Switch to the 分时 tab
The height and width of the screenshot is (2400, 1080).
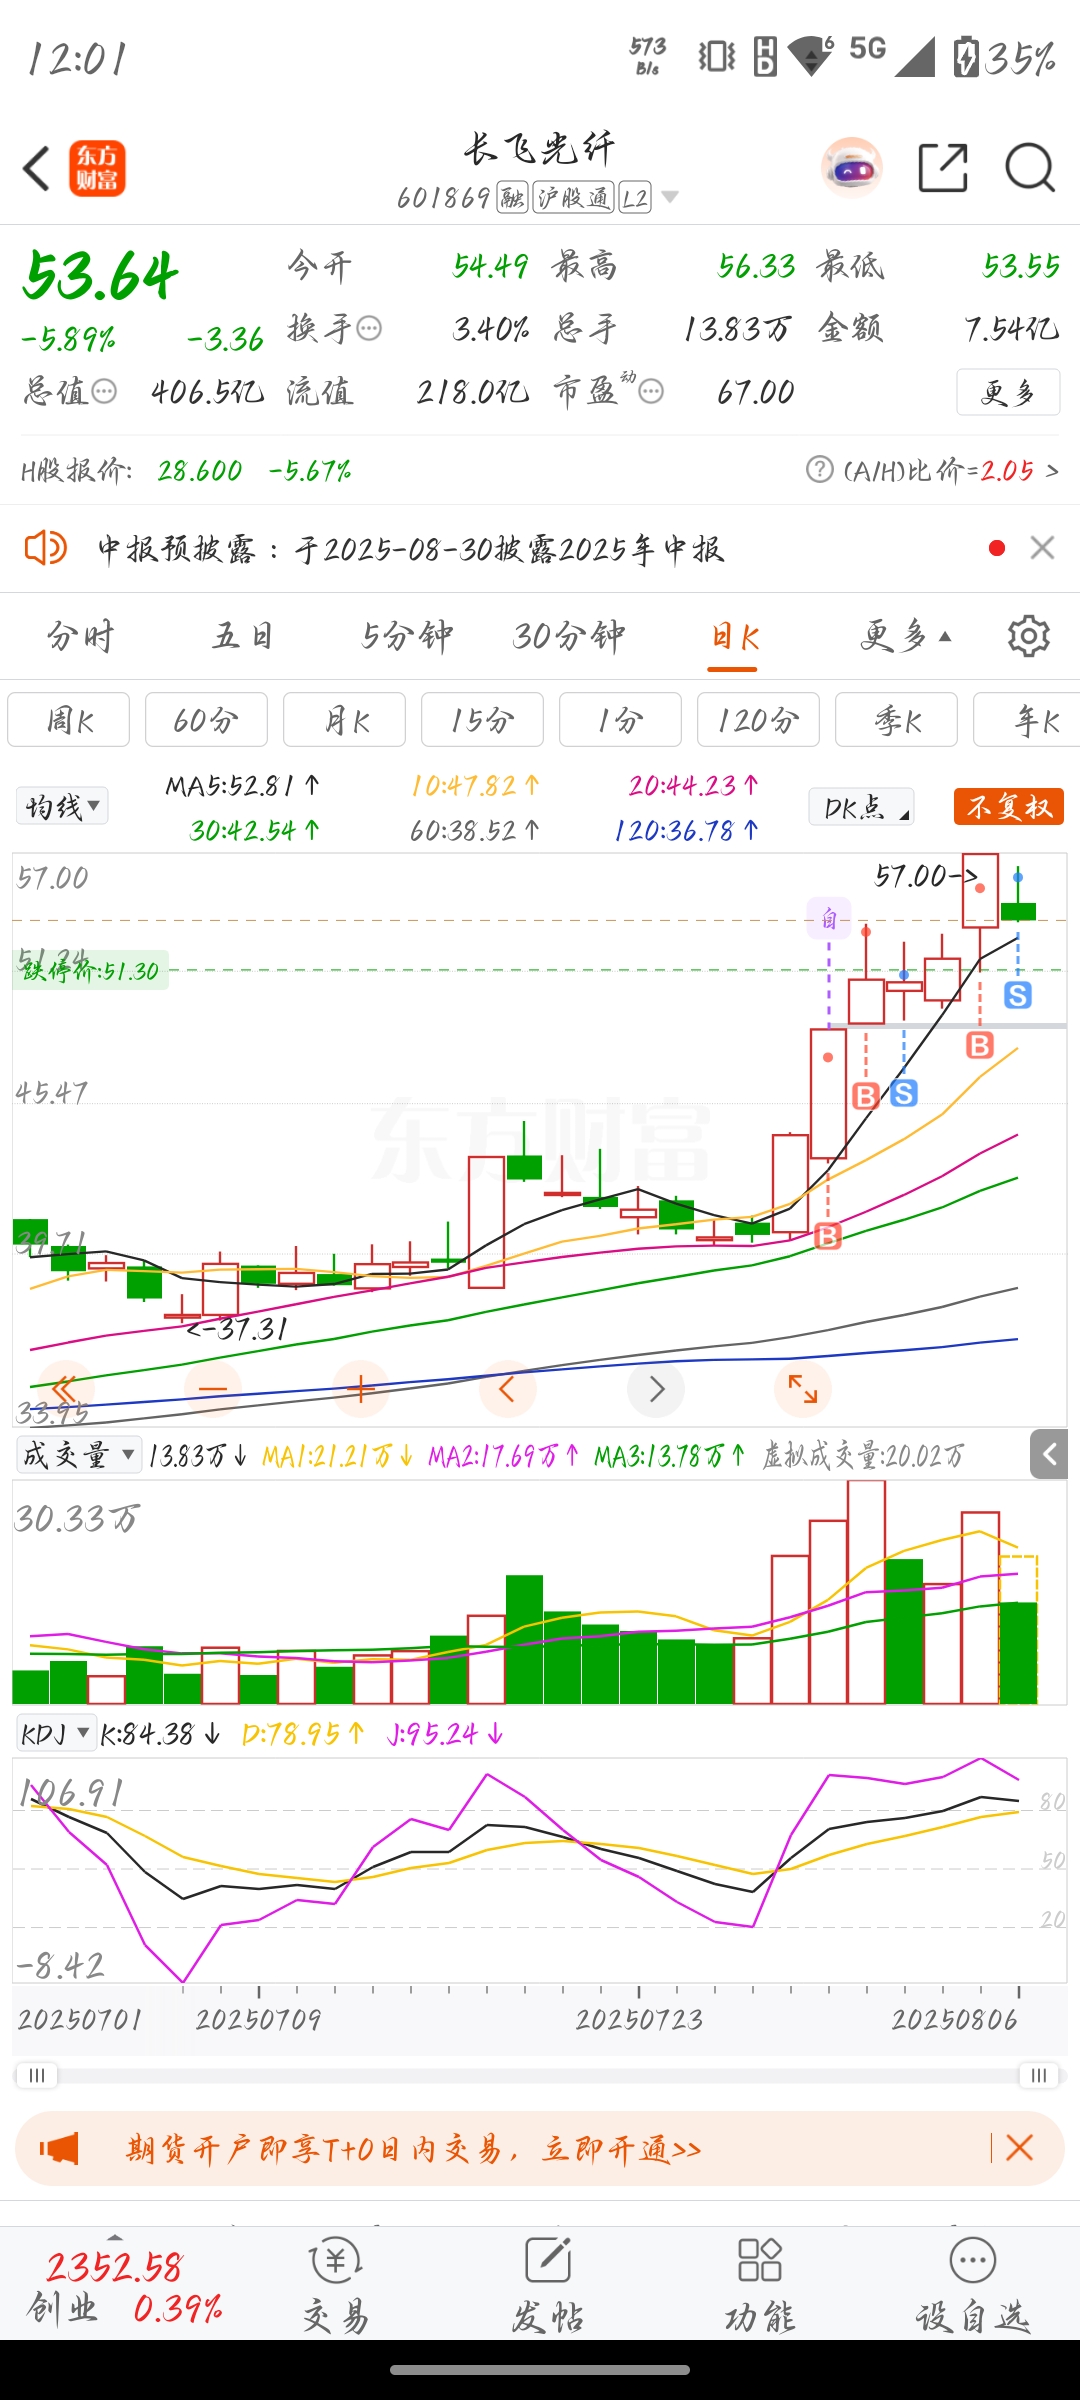(81, 636)
